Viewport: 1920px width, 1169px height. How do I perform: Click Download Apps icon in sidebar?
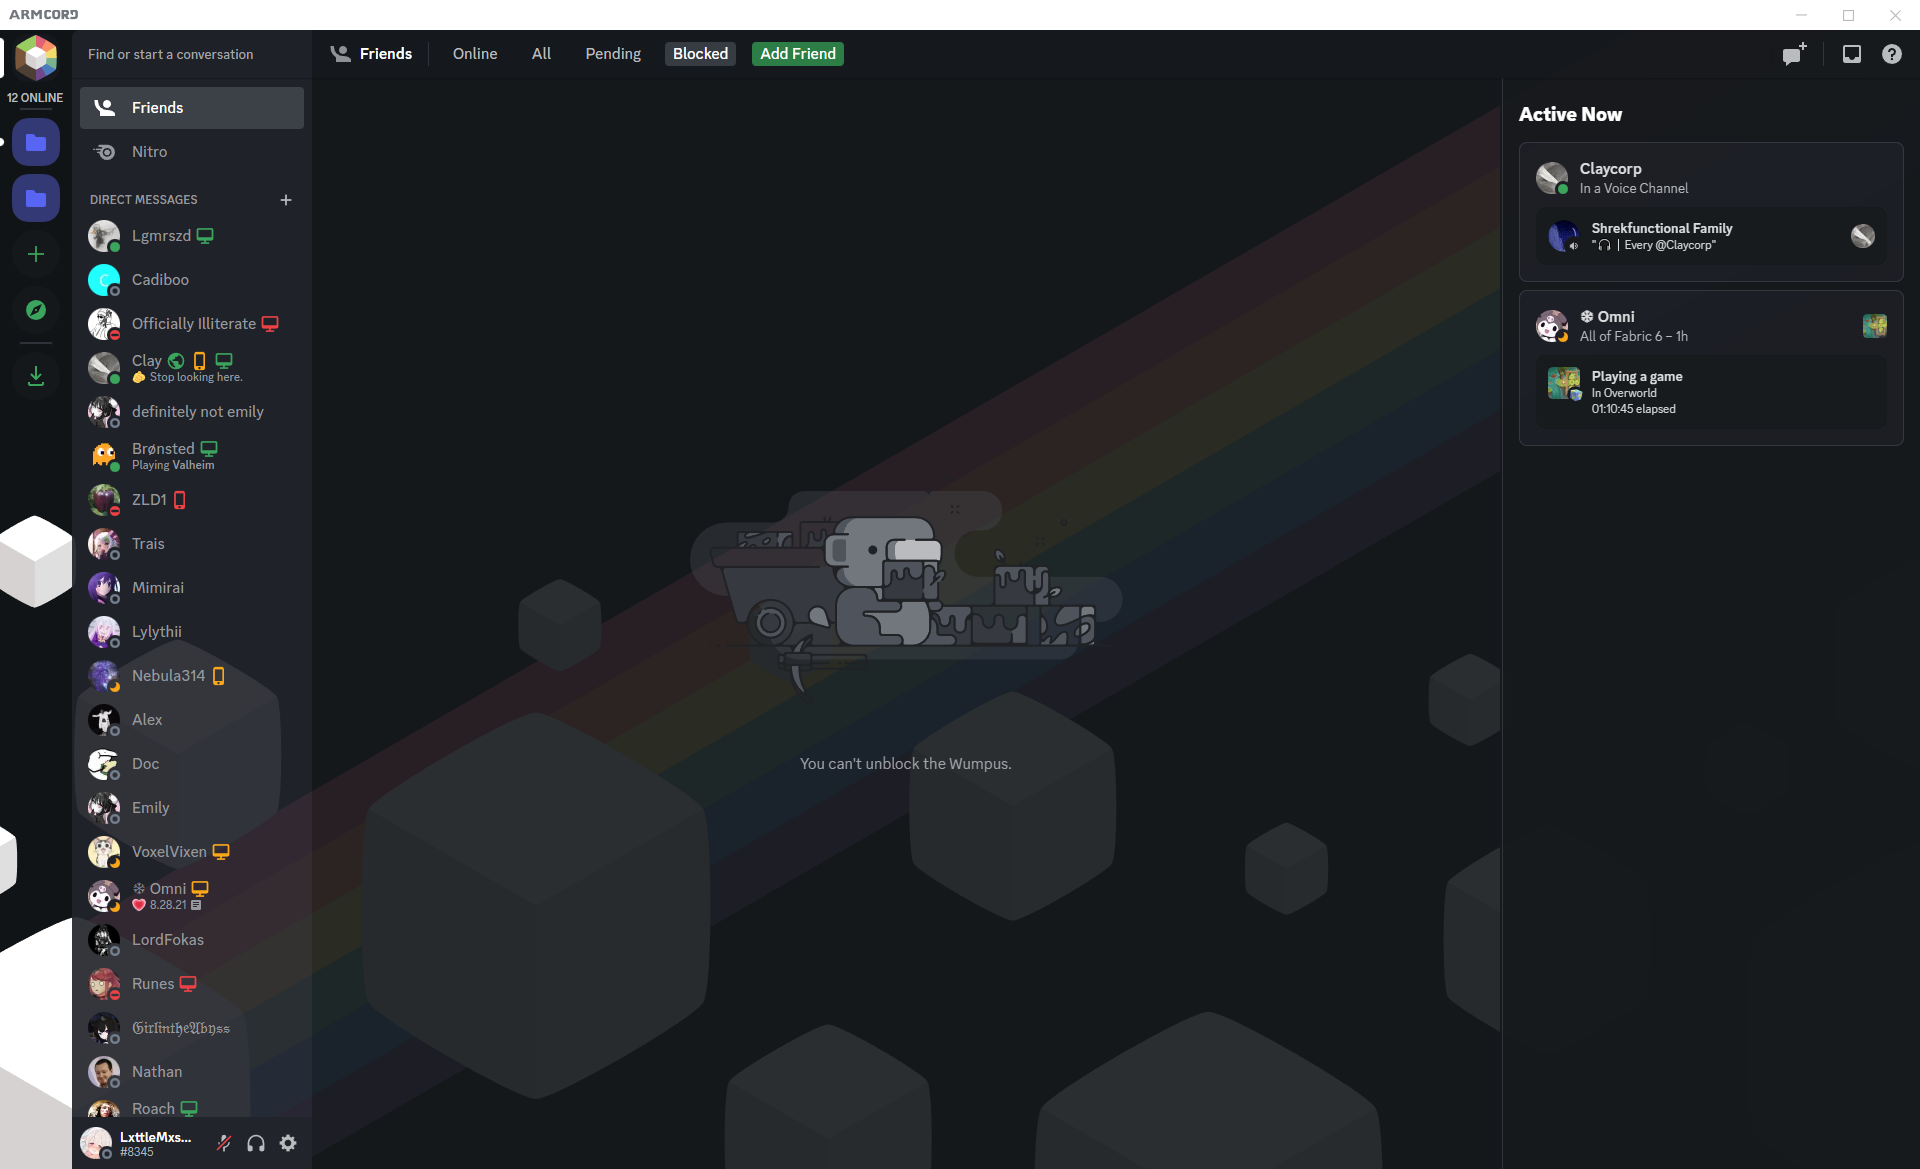[x=36, y=376]
